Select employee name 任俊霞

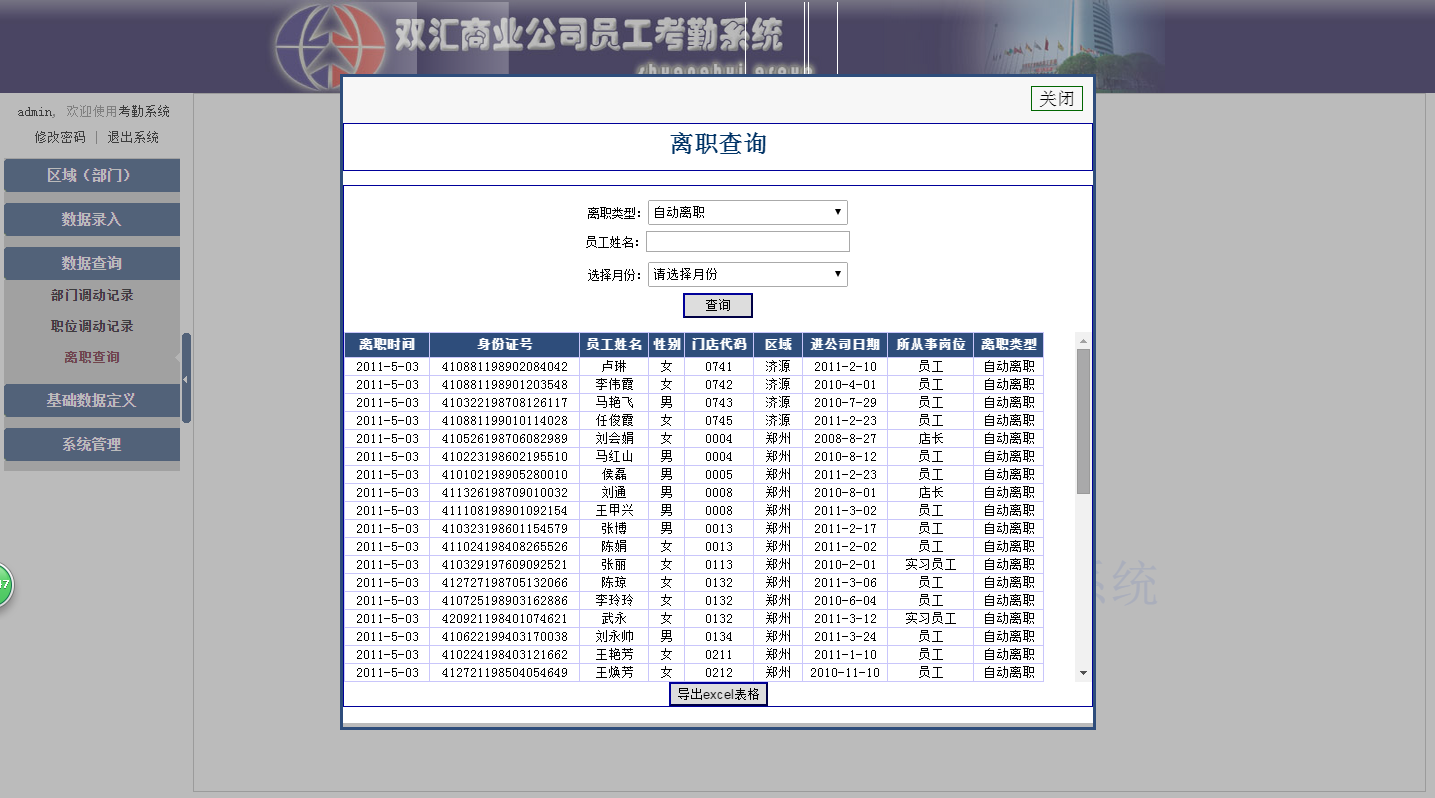coord(614,421)
